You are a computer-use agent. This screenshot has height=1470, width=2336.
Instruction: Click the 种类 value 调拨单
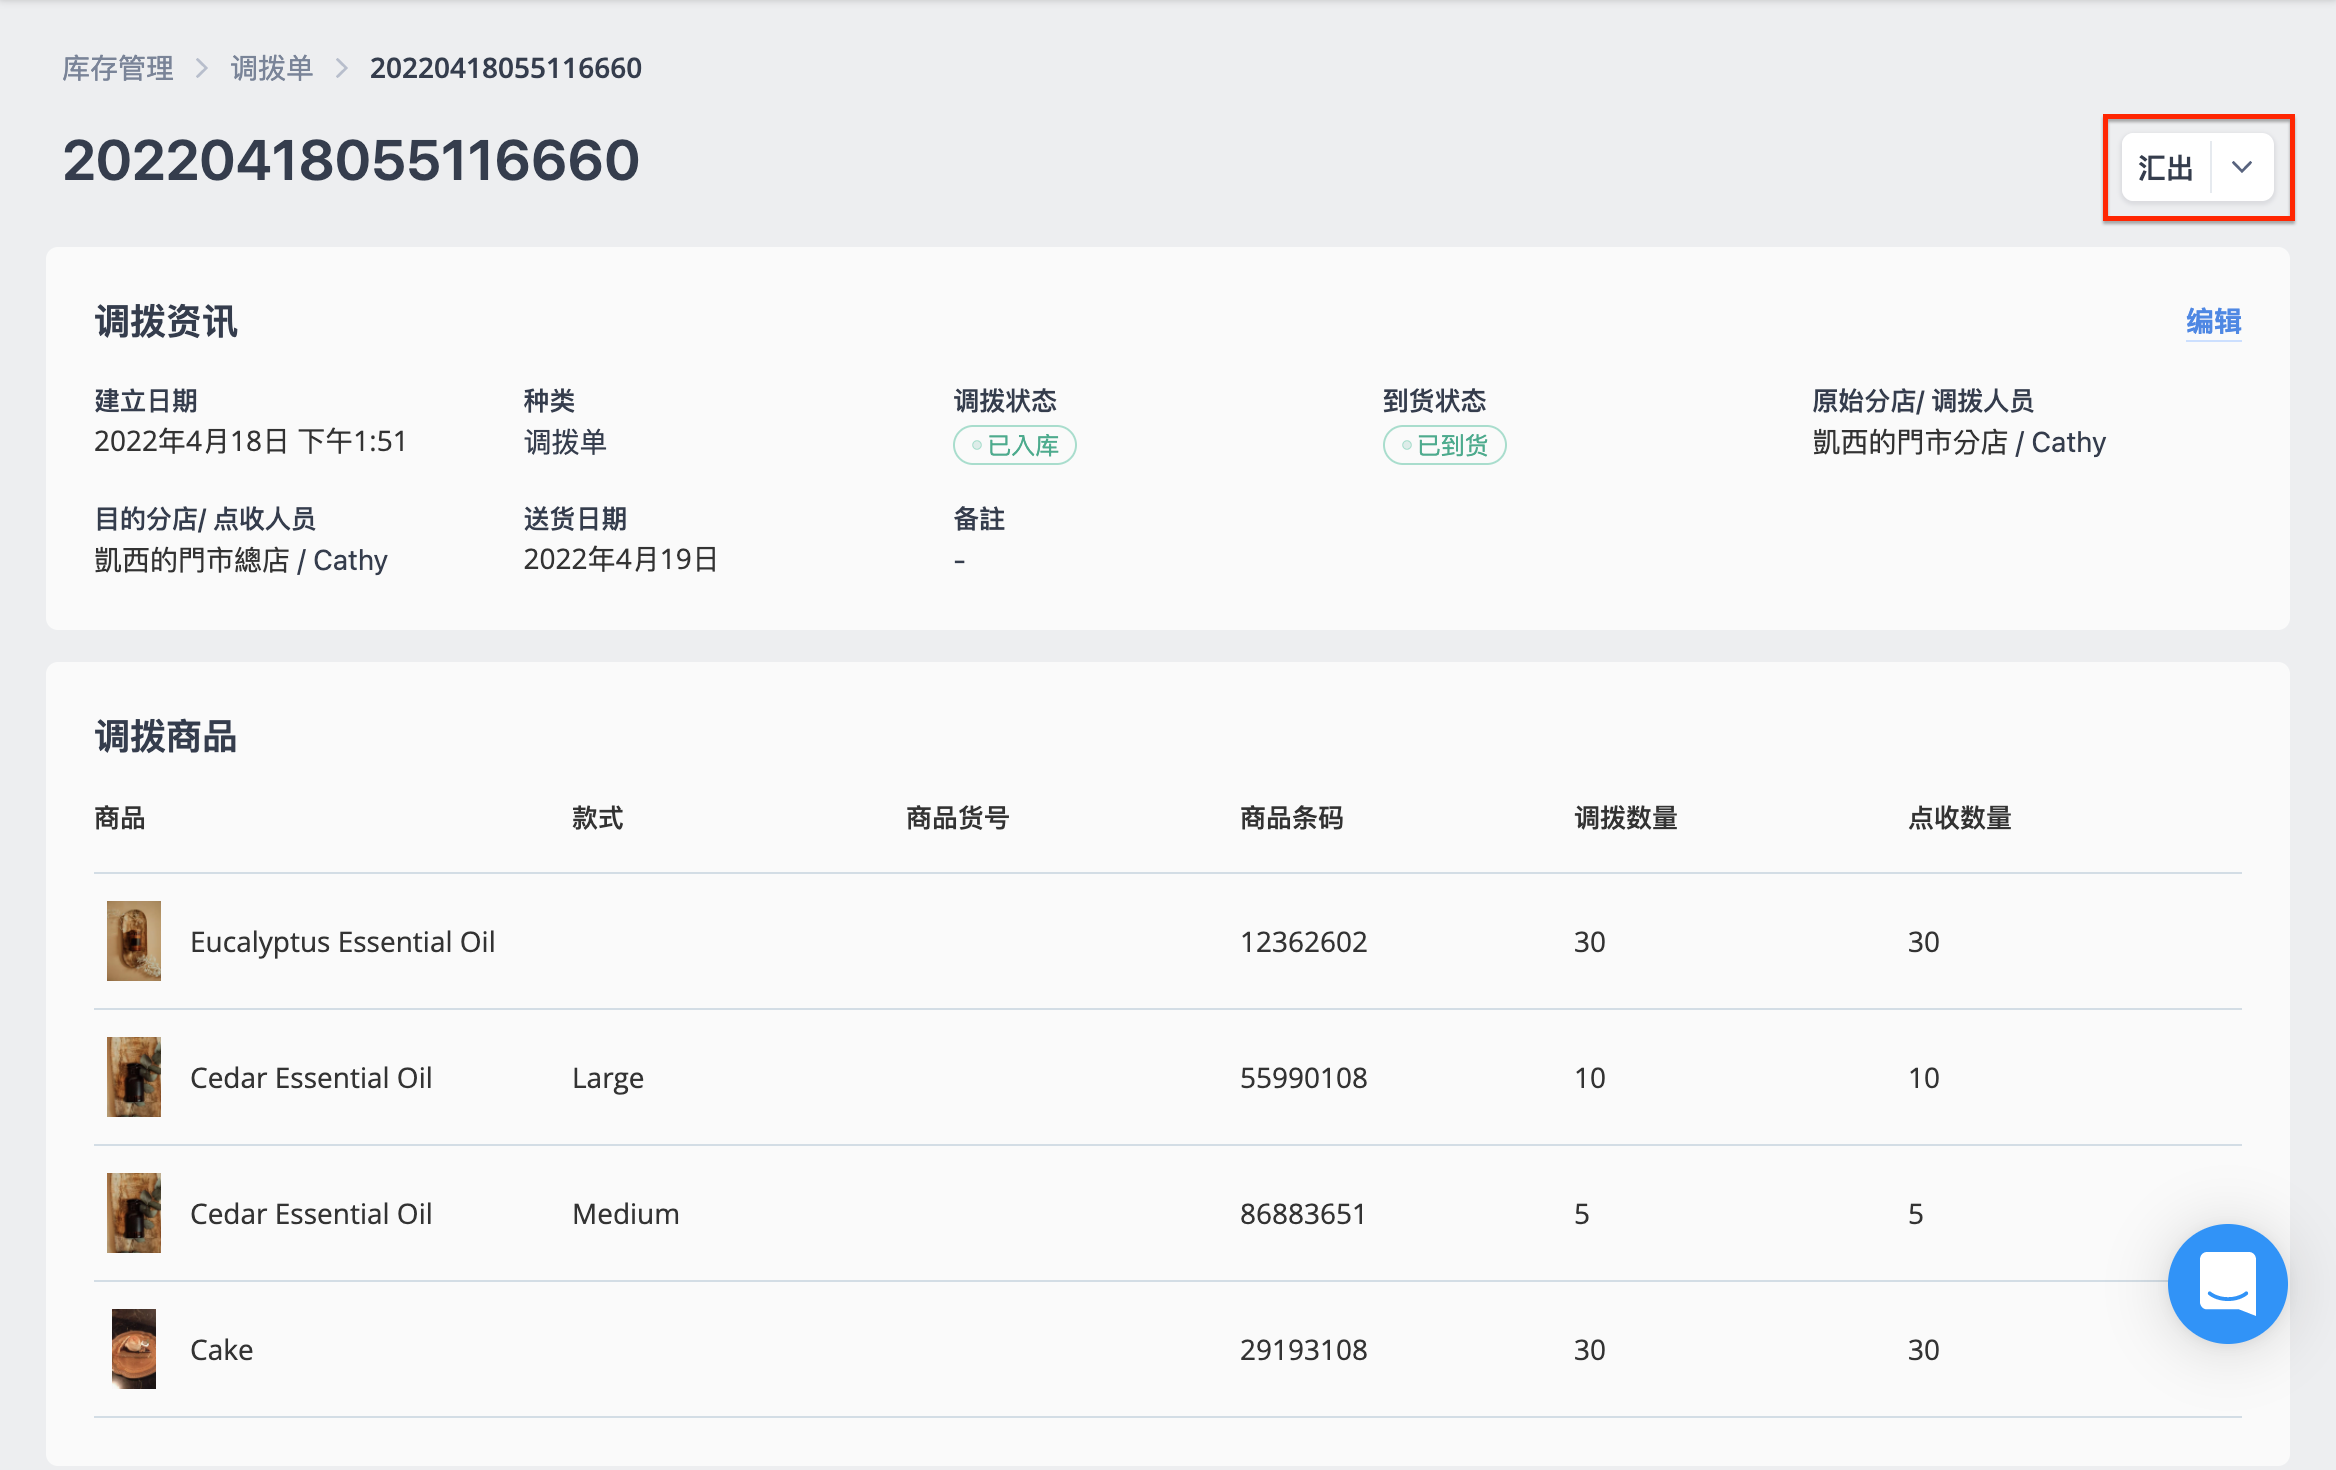(565, 442)
